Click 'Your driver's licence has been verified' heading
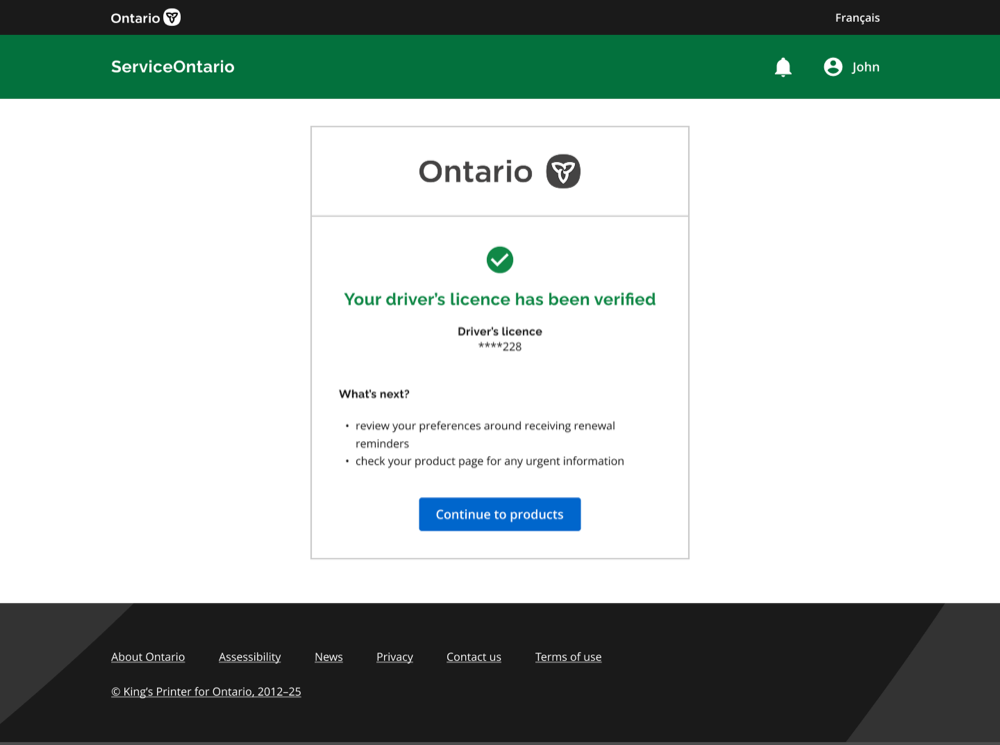 tap(499, 299)
